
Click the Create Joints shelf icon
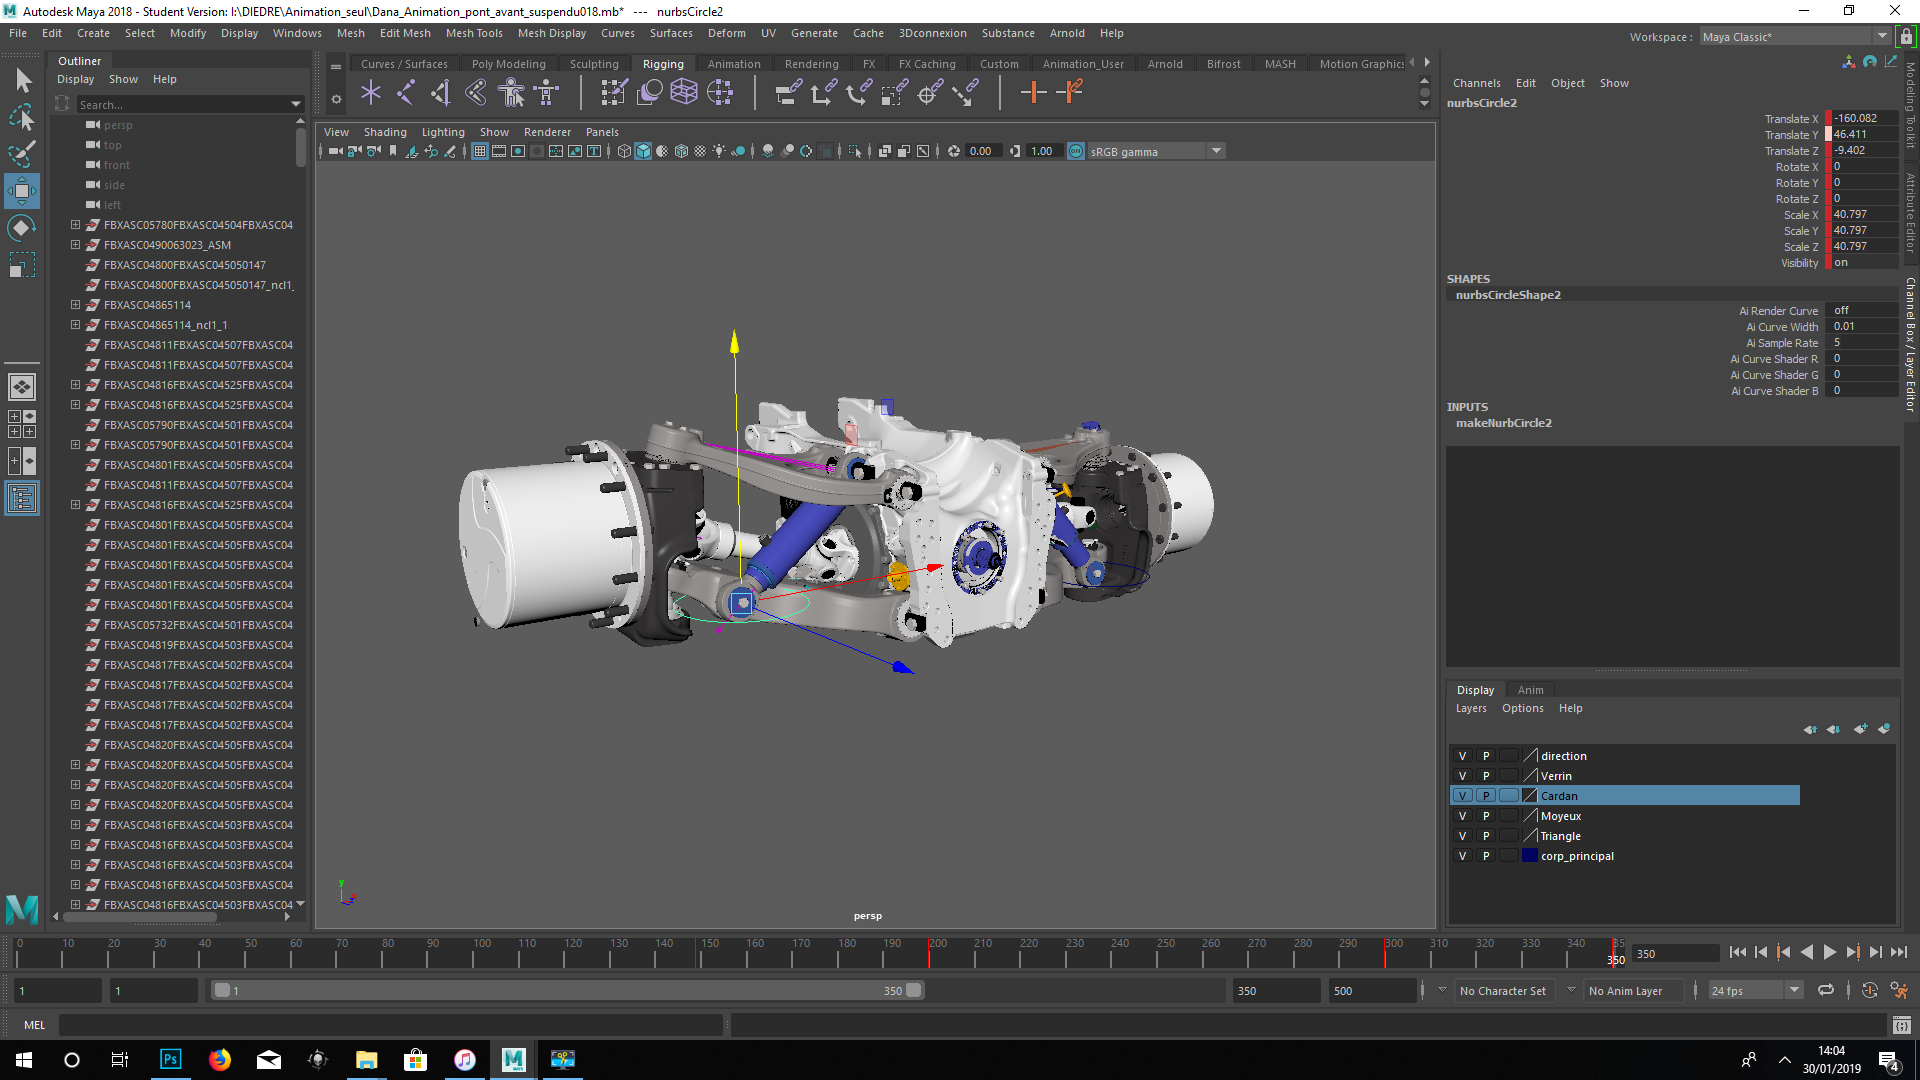(x=405, y=93)
